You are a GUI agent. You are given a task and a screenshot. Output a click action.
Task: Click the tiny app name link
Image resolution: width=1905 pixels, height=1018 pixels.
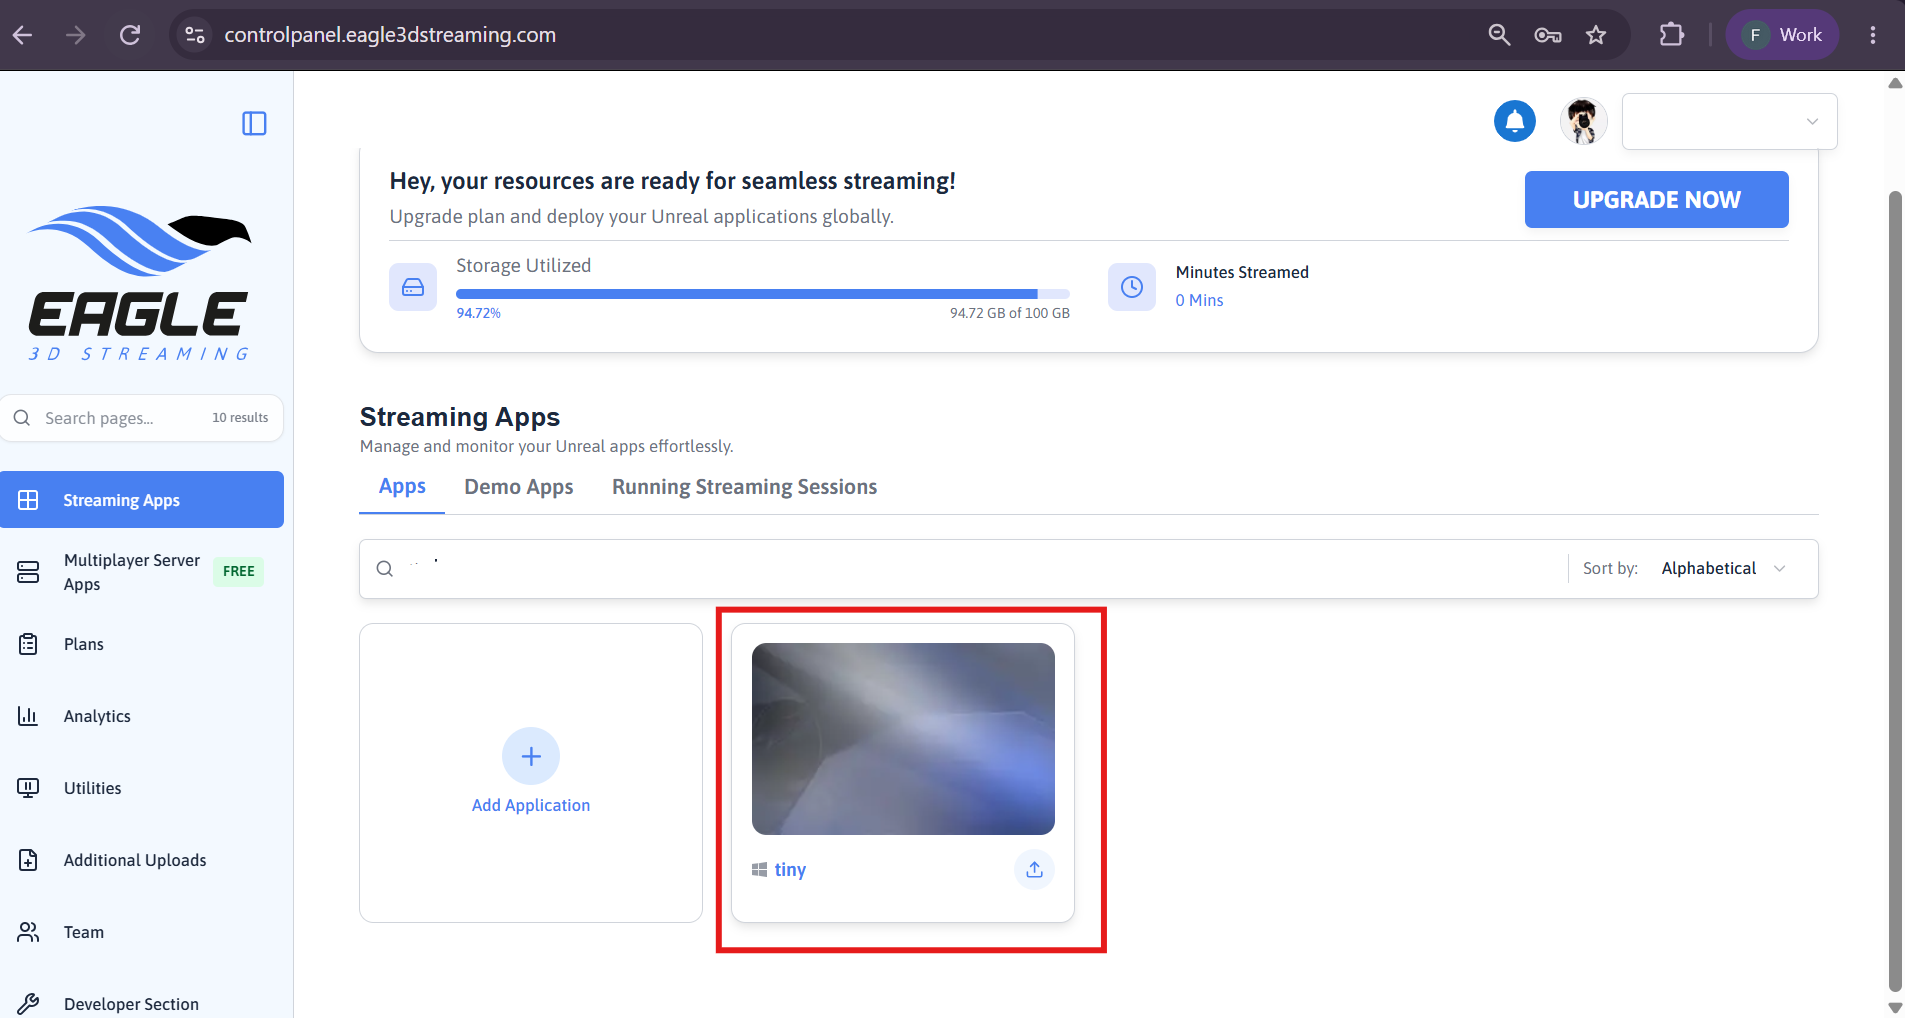coord(790,870)
